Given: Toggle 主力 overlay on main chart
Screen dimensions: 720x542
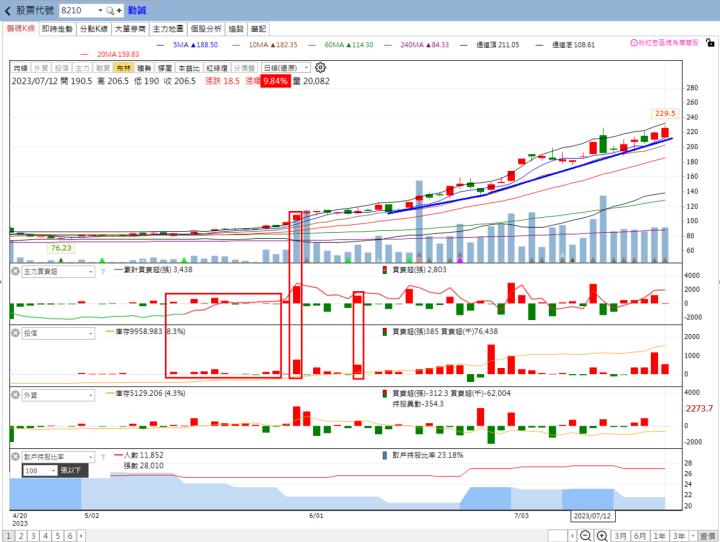Looking at the screenshot, I should coord(83,68).
